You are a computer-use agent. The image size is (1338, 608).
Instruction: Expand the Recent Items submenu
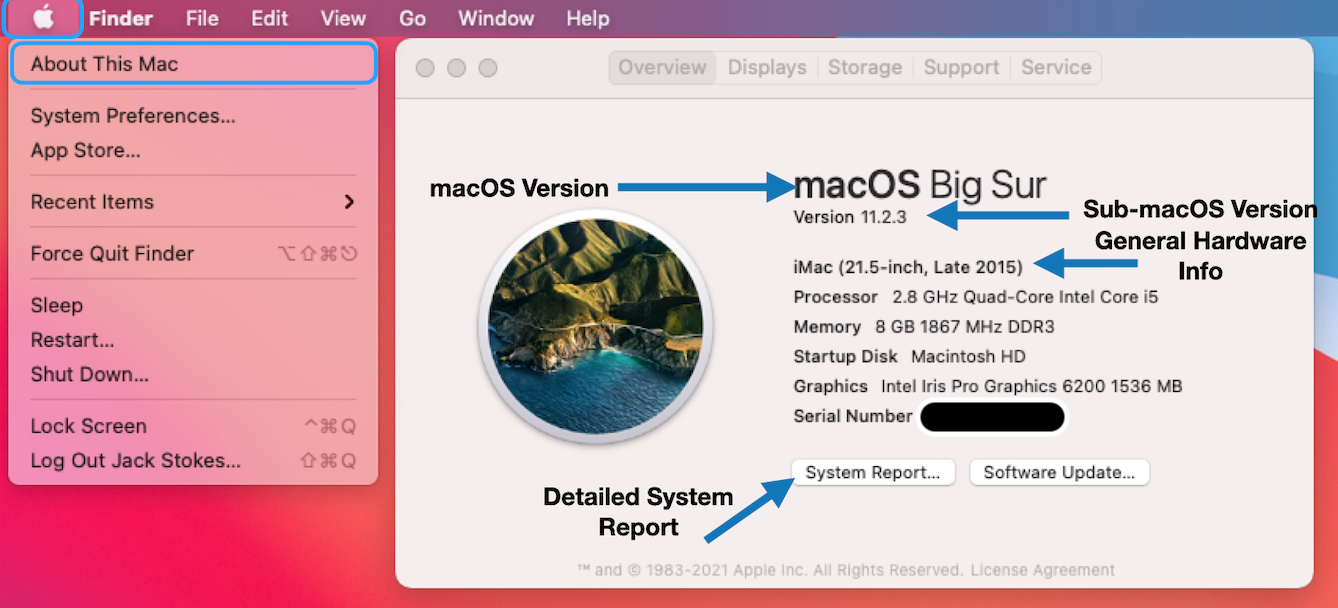tap(194, 202)
